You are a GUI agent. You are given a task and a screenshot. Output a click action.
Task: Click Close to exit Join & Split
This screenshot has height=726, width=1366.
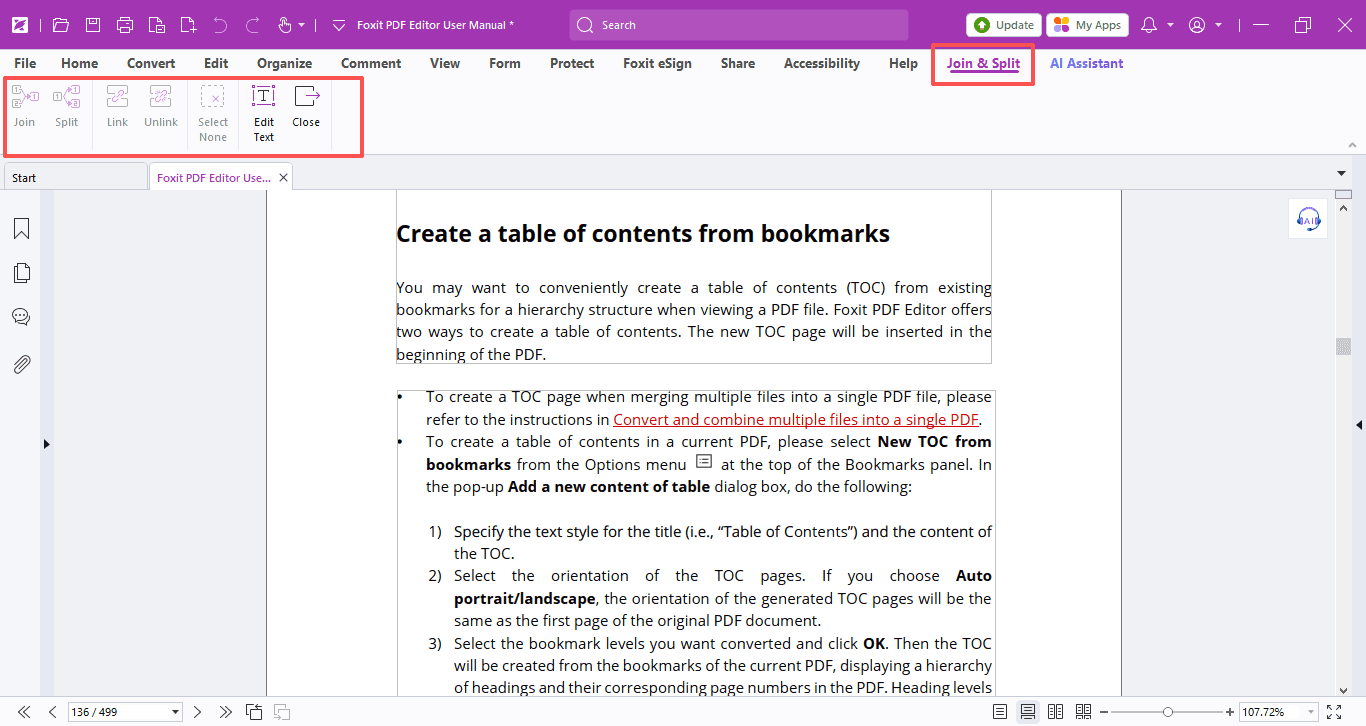tap(306, 107)
